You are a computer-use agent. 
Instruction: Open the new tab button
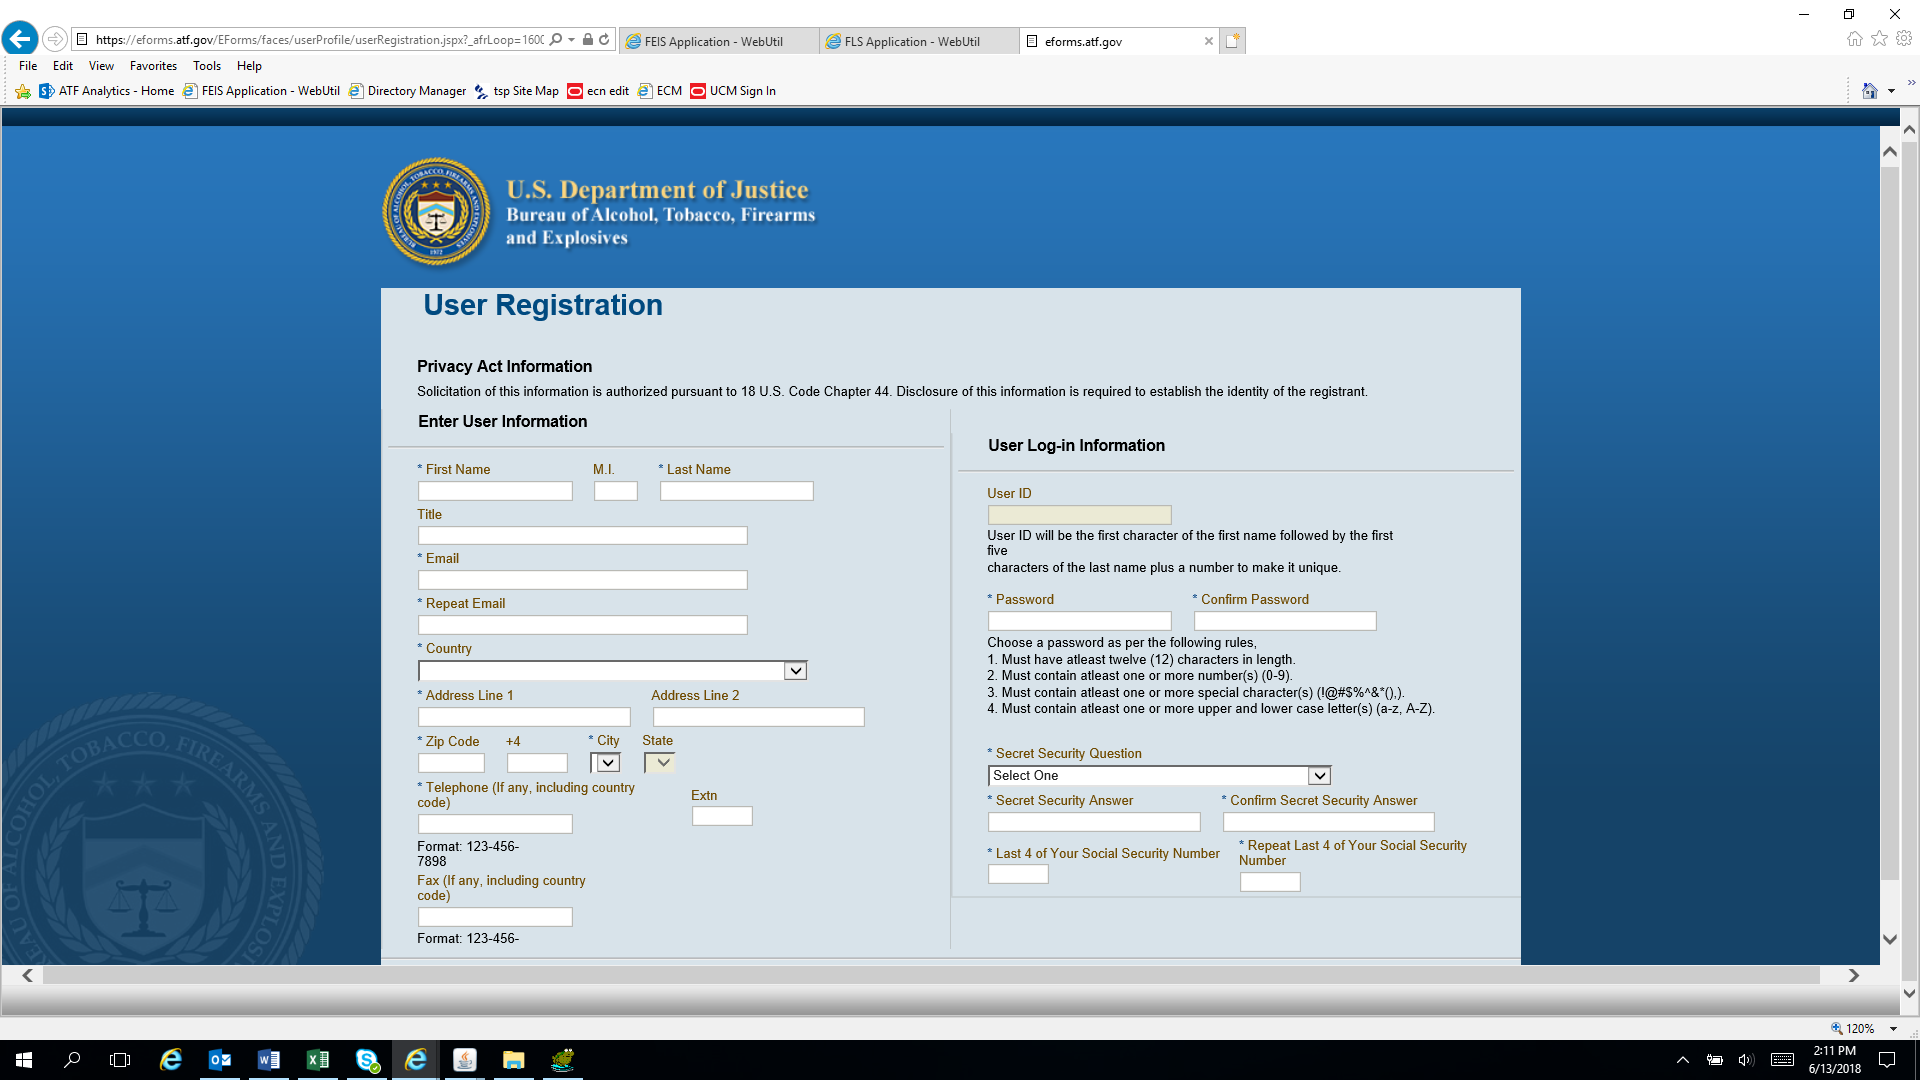point(1233,41)
